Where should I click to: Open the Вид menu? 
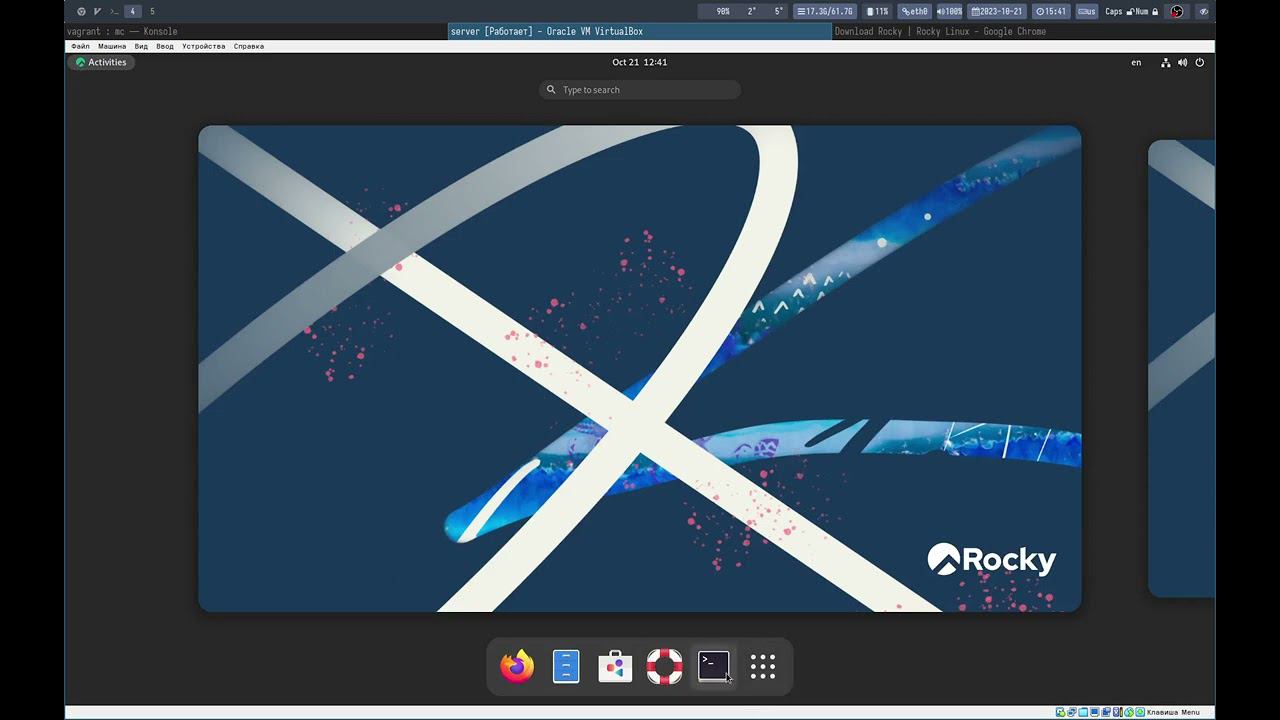(x=141, y=46)
